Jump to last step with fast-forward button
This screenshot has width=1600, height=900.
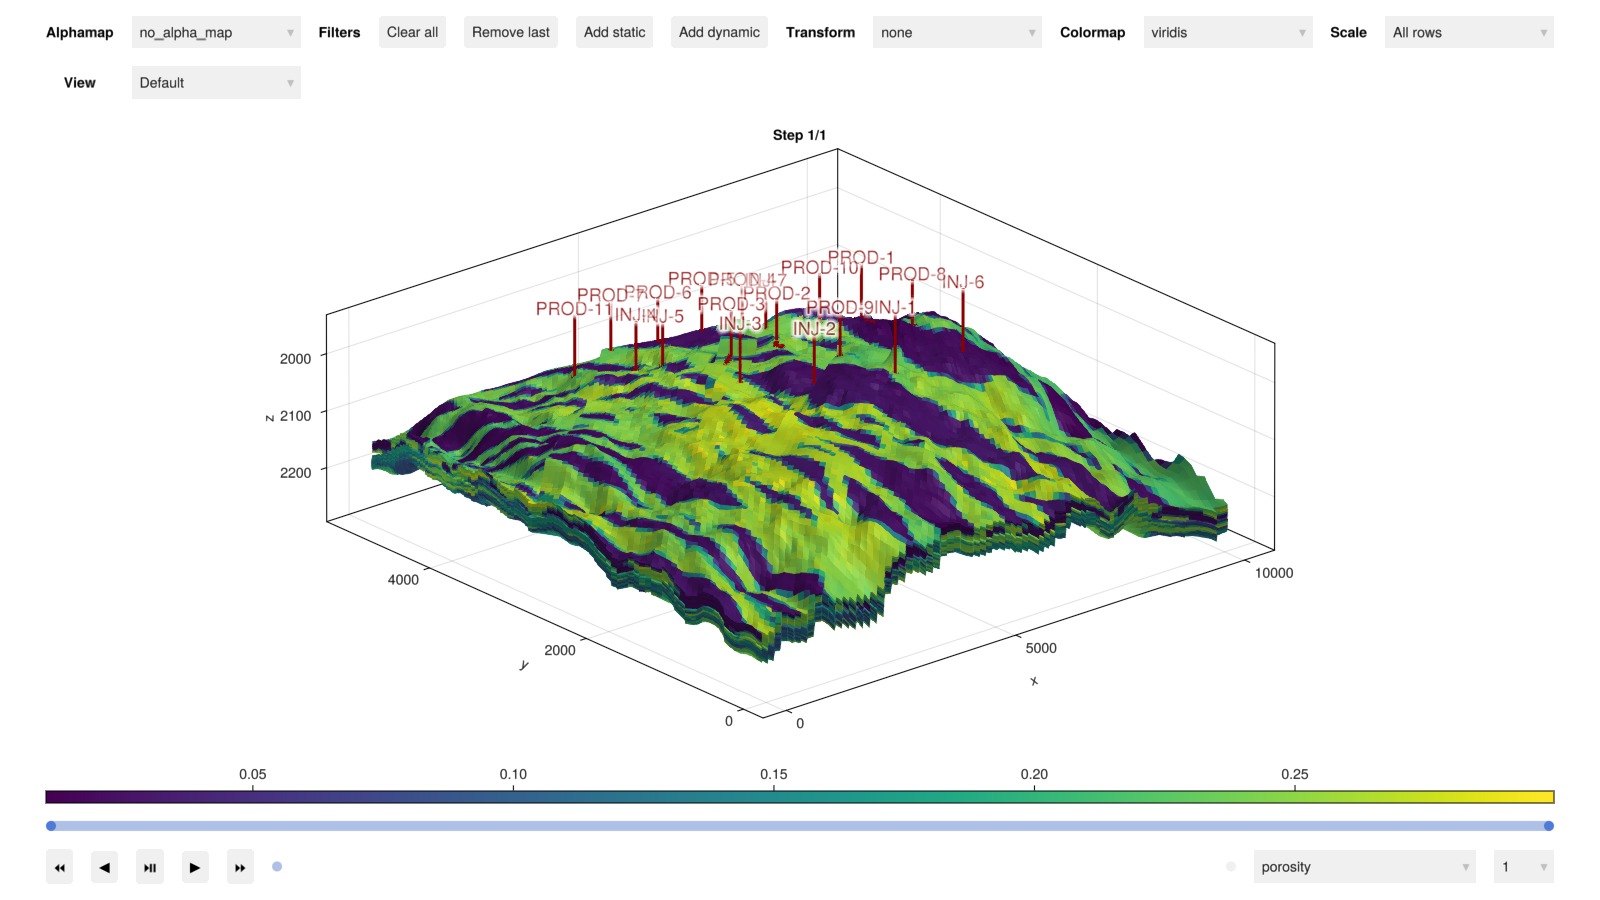click(x=240, y=867)
